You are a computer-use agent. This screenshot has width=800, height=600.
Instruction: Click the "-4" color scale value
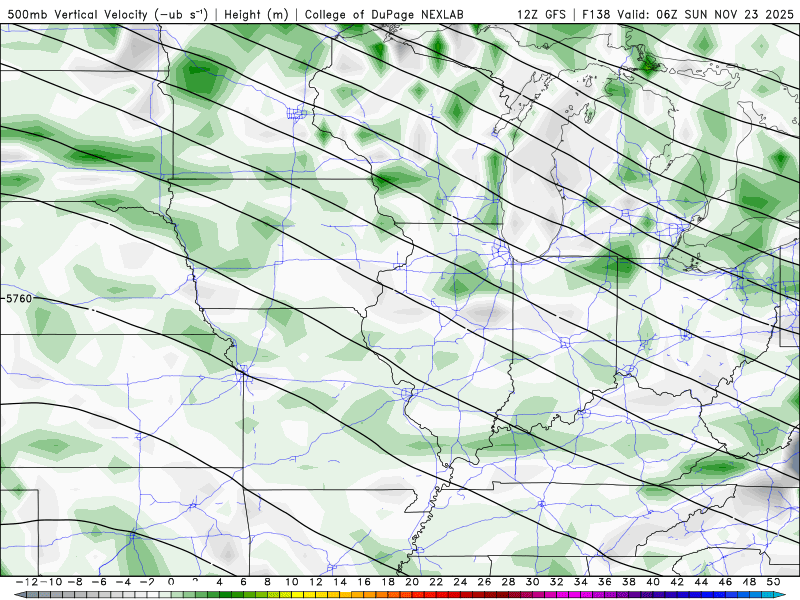123,582
